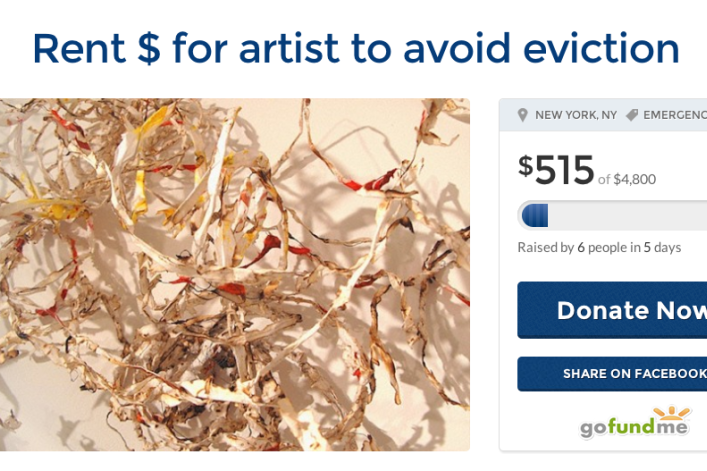Image resolution: width=707 pixels, height=471 pixels.
Task: Open the gofundme logo
Action: pos(634,422)
